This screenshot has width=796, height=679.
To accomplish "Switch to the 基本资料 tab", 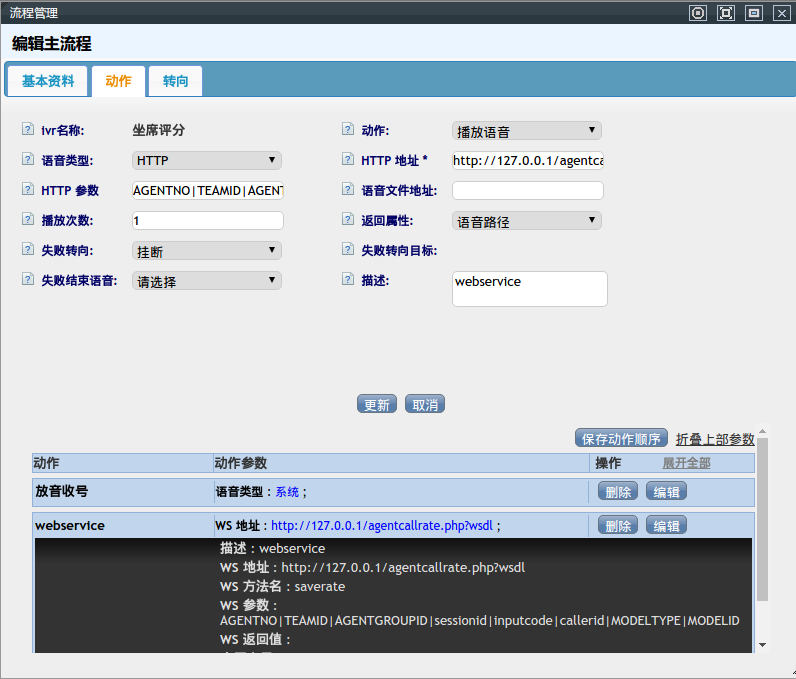I will pos(48,81).
